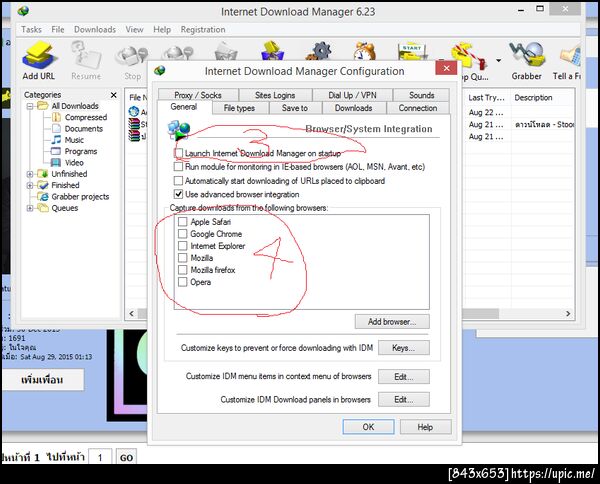600x484 pixels.
Task: Switch to the Downloads tab in Configuration
Action: [x=354, y=108]
